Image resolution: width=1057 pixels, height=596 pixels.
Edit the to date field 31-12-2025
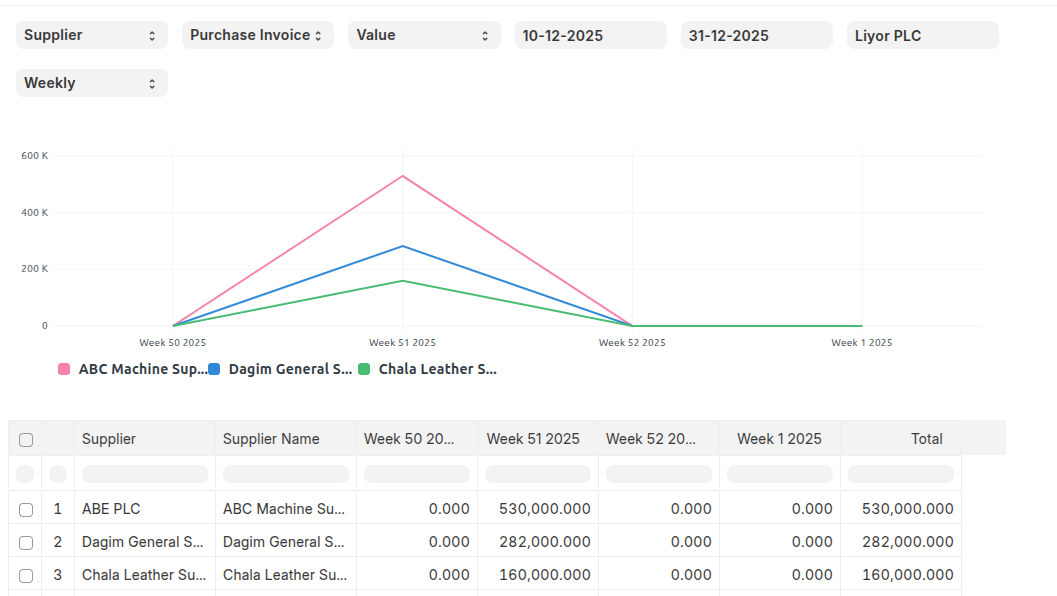tap(756, 35)
